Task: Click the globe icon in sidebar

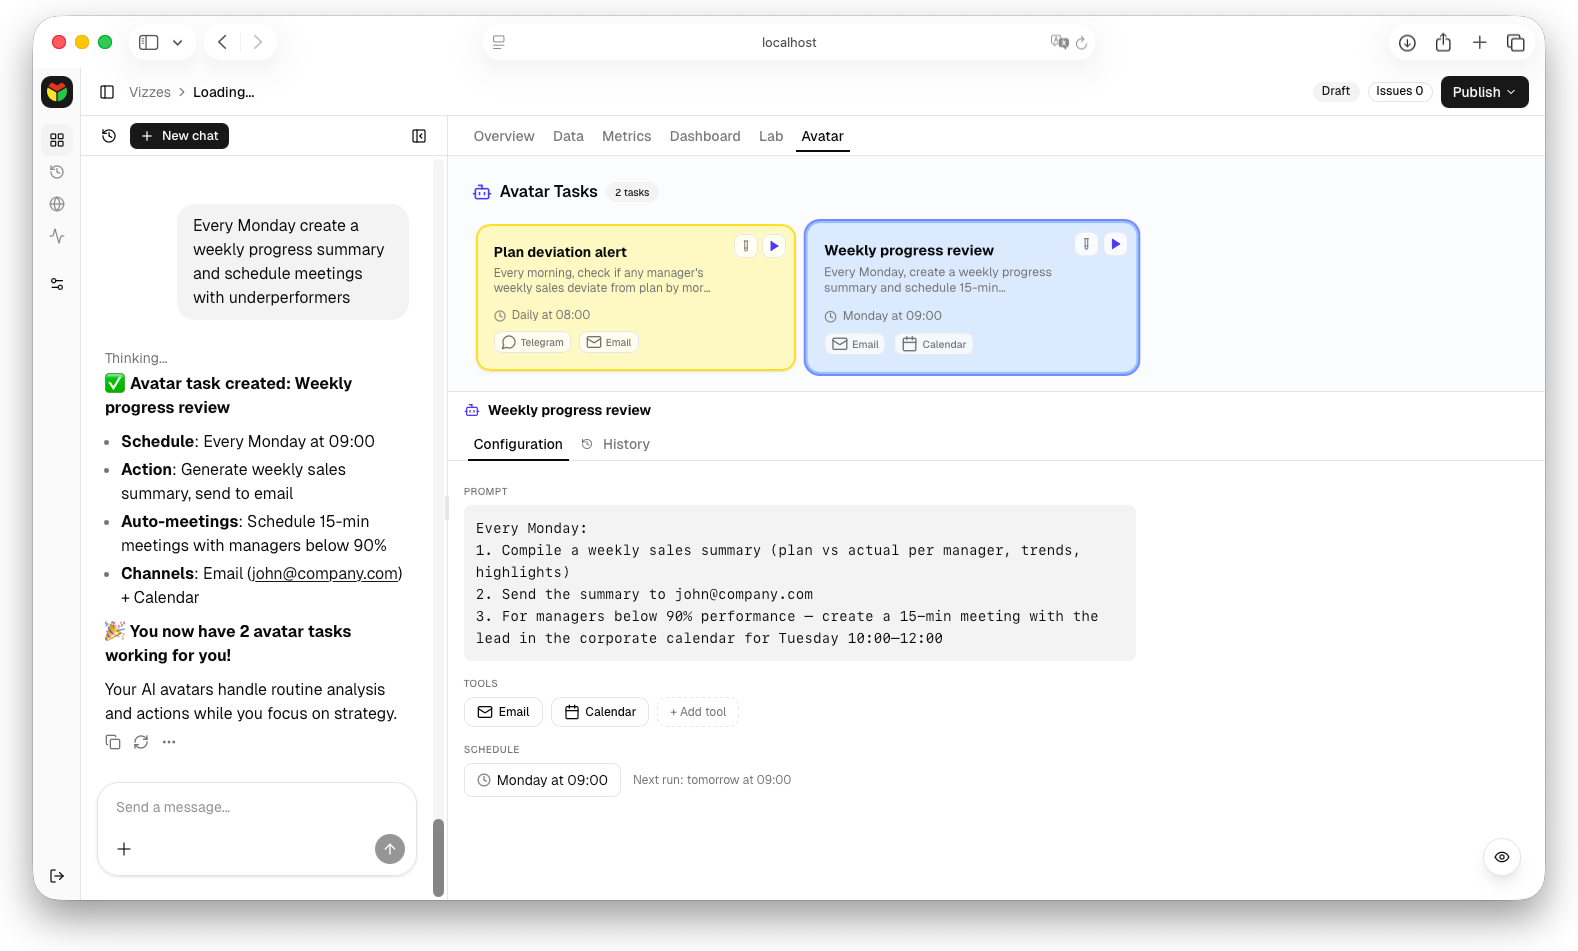Action: click(57, 204)
